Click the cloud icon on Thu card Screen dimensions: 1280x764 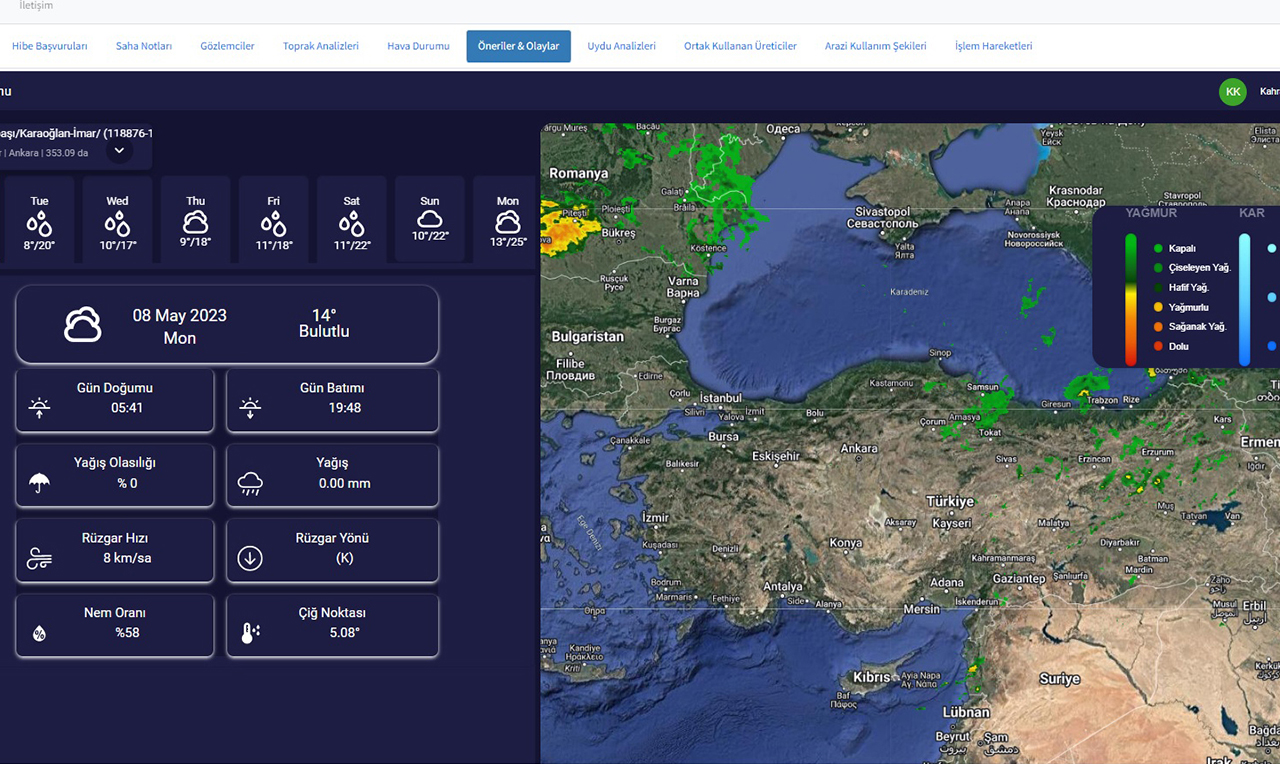click(x=195, y=222)
